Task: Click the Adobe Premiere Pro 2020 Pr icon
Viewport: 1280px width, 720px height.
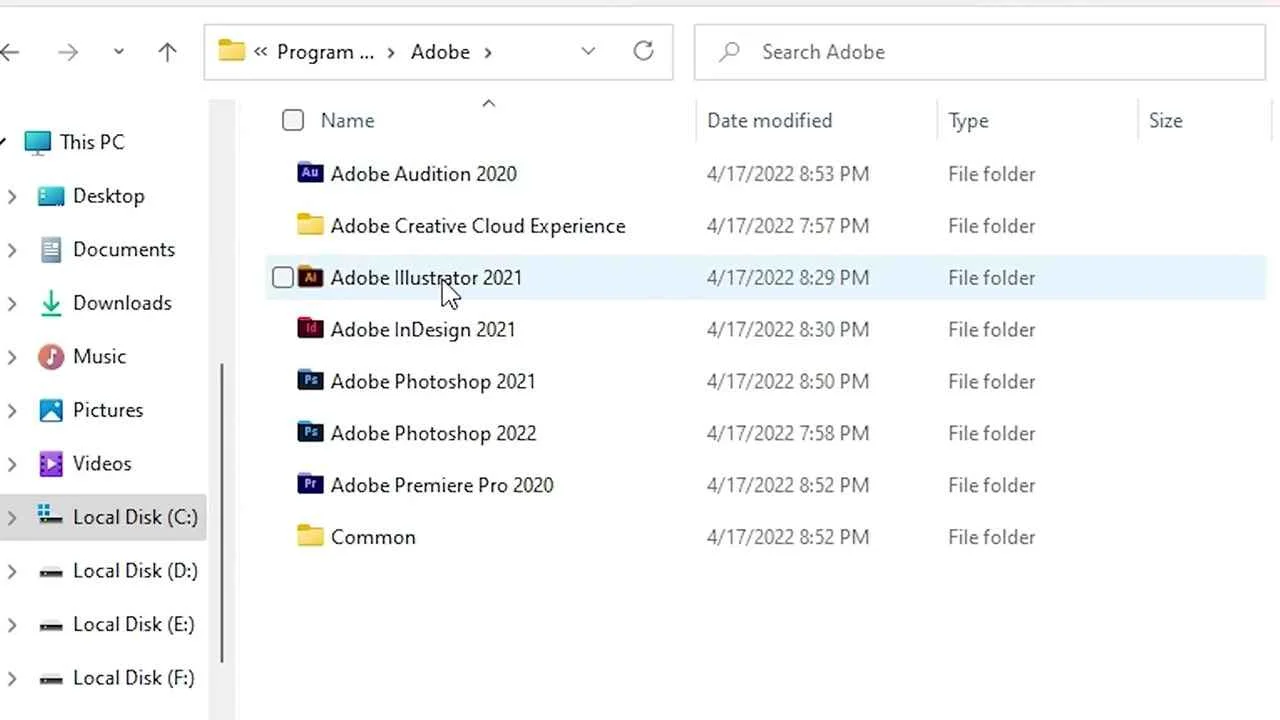Action: (x=310, y=484)
